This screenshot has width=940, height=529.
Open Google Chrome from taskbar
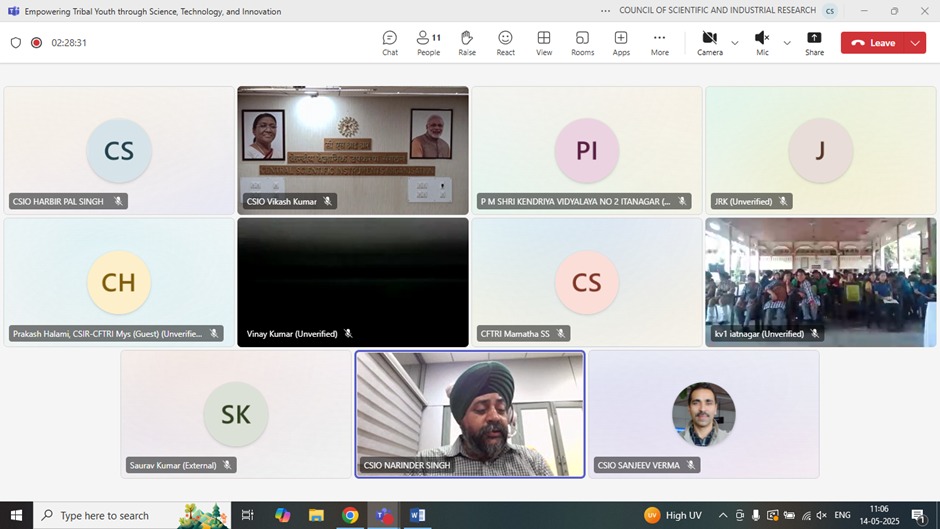click(350, 515)
